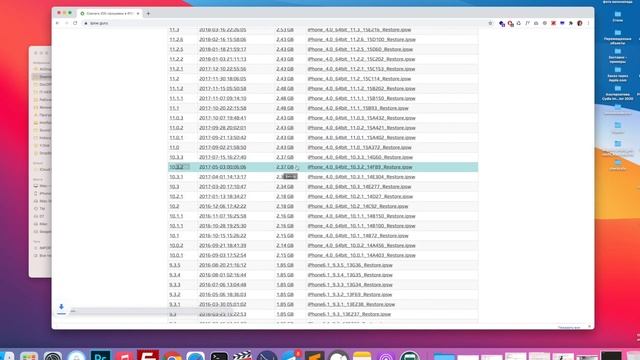640x360 pixels.
Task: Open Music app from the Dock
Action: (x=124, y=356)
